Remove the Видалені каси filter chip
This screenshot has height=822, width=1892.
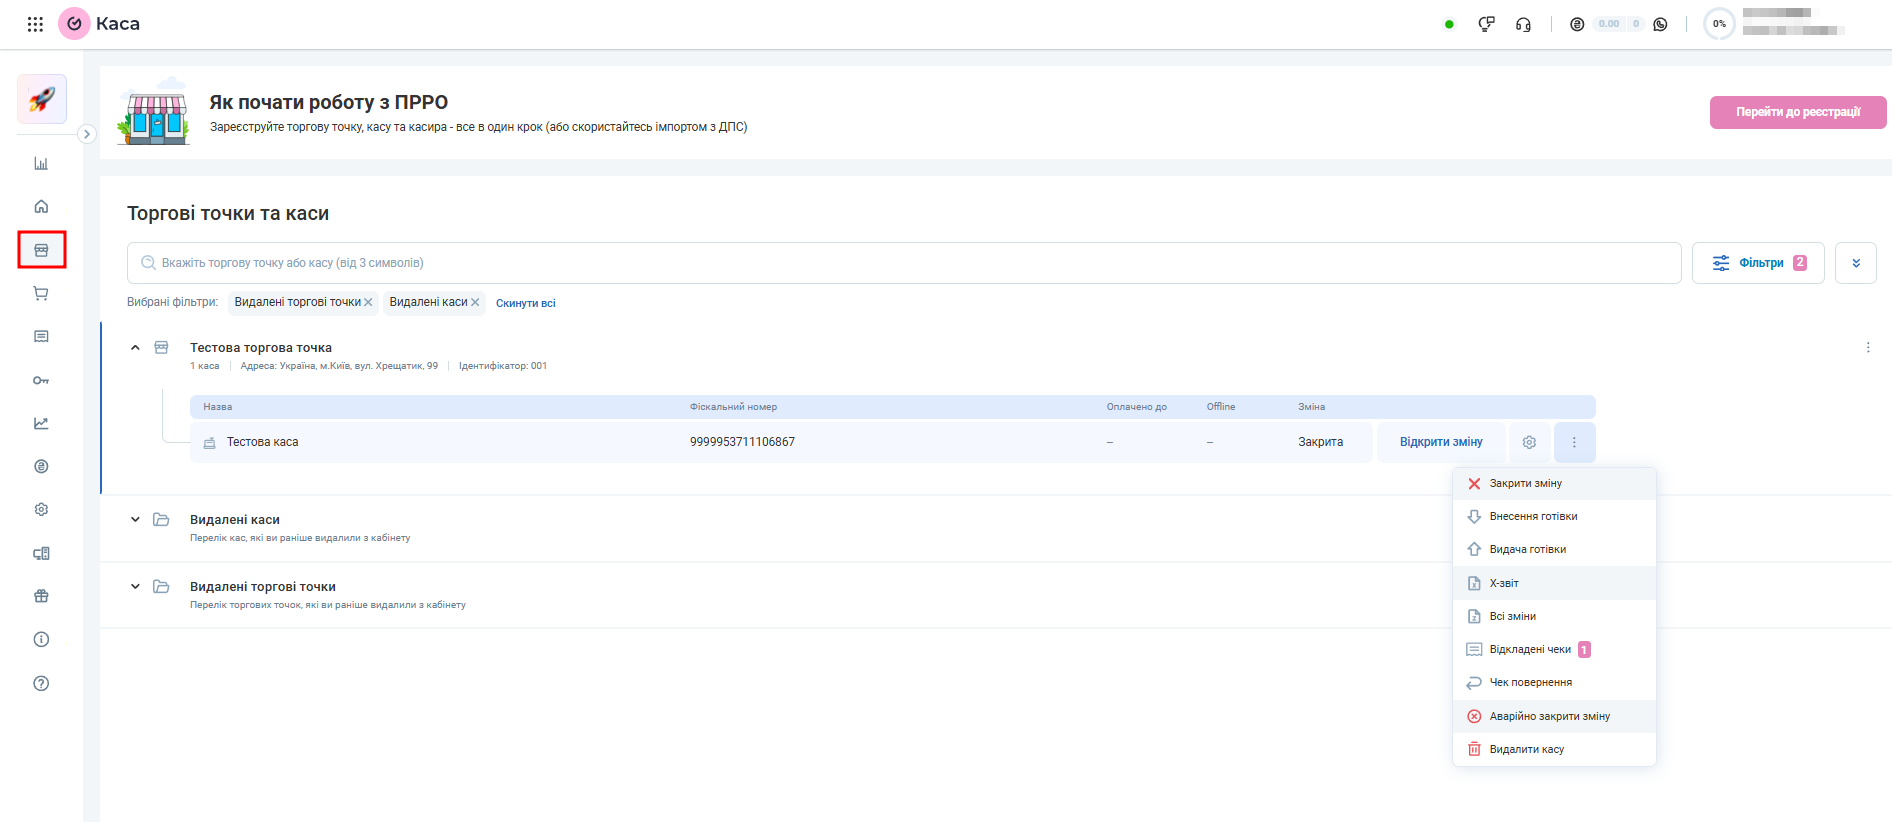click(475, 302)
